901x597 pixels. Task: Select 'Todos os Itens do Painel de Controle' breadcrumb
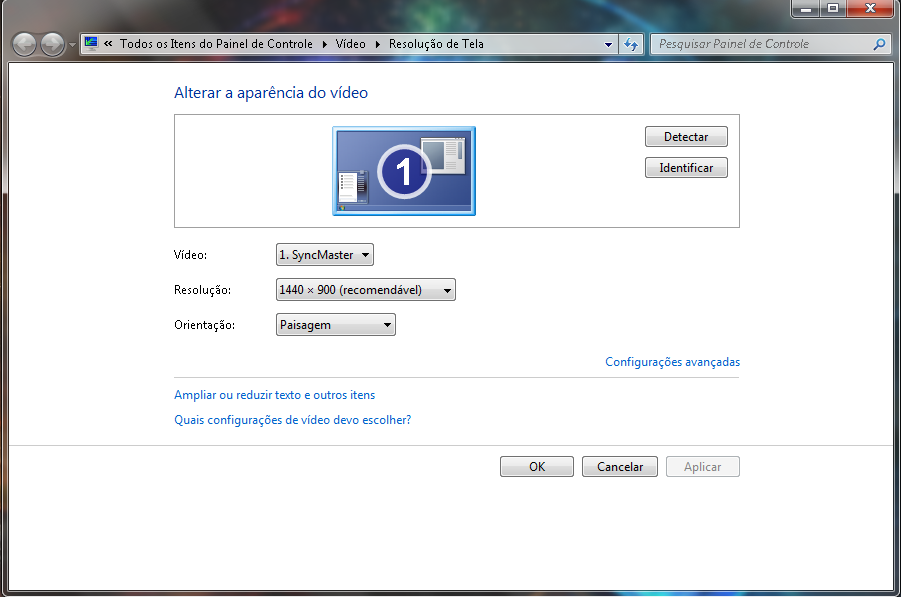pyautogui.click(x=216, y=44)
